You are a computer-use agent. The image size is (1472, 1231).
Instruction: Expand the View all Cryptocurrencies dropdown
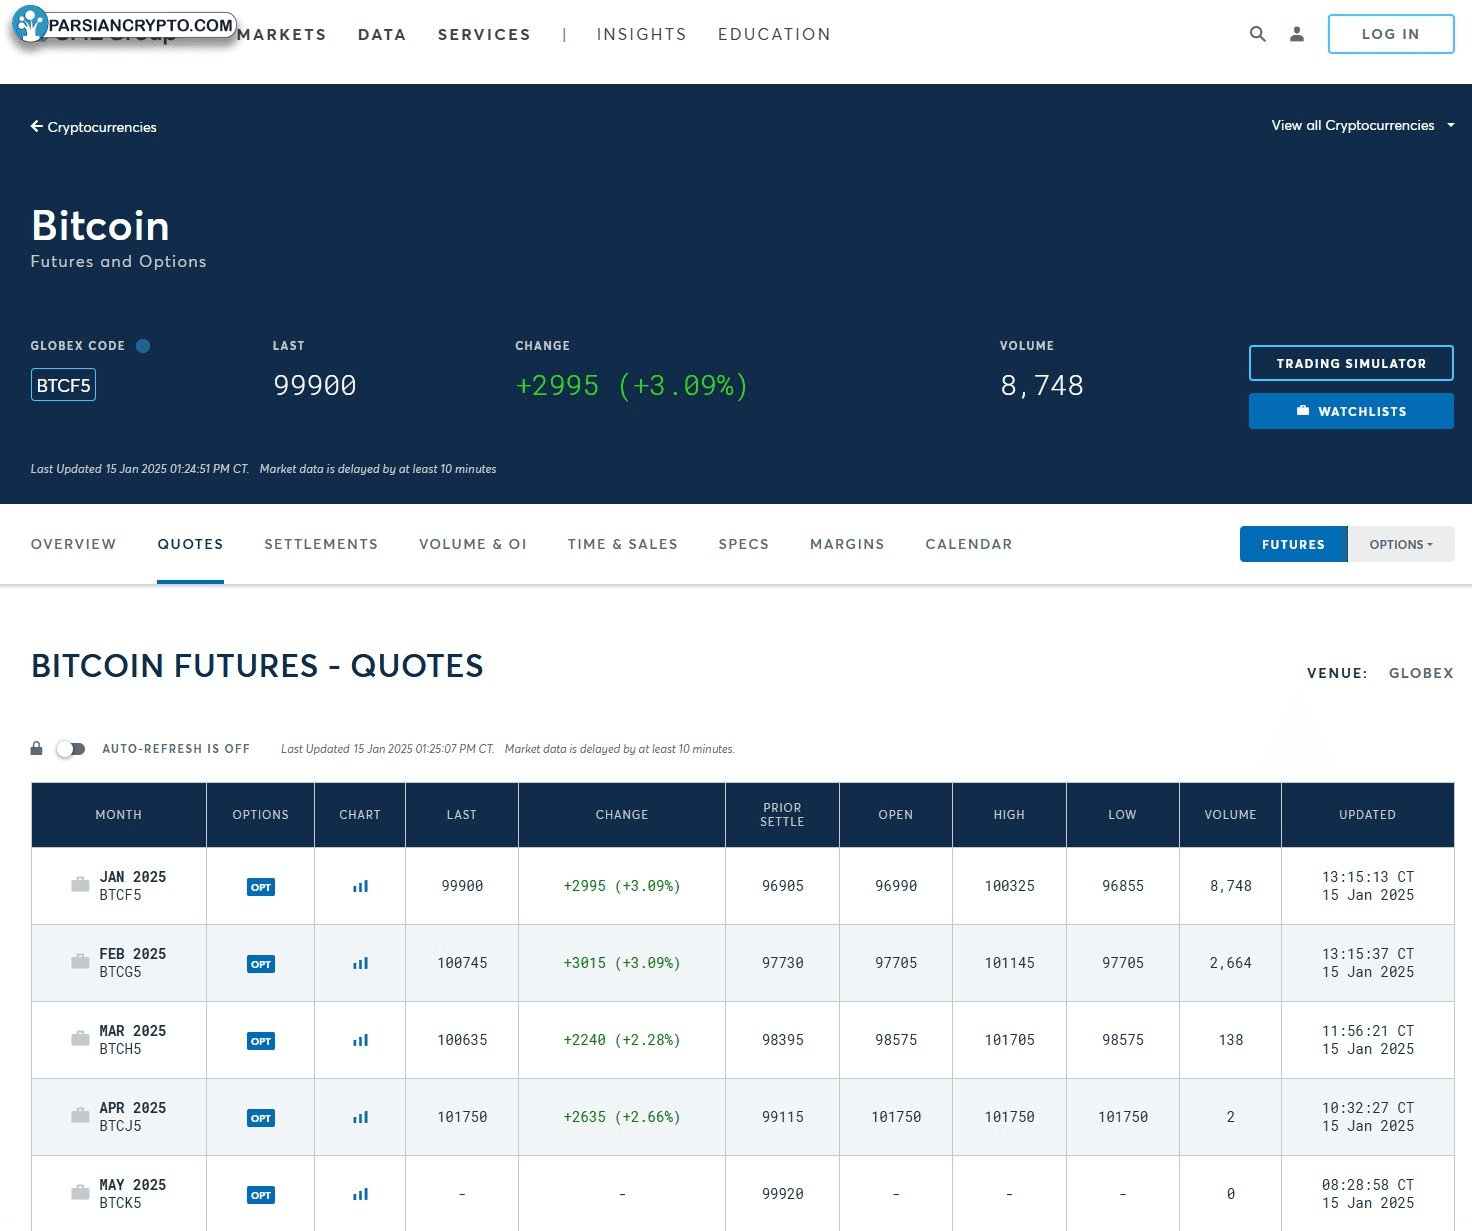point(1362,125)
